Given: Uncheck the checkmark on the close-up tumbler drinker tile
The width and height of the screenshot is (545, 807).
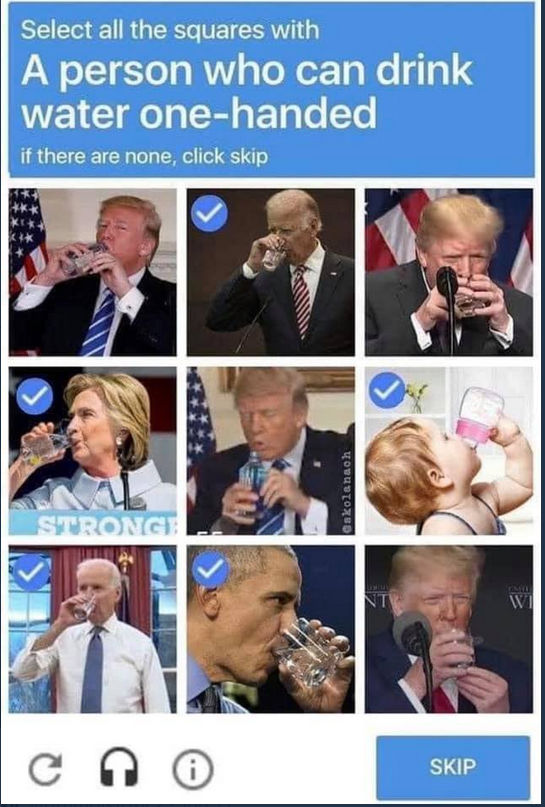Looking at the screenshot, I should [210, 570].
